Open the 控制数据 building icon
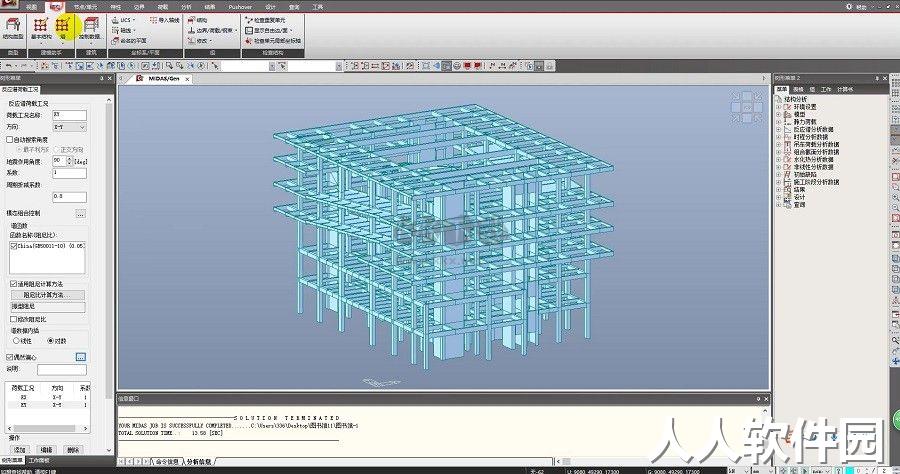 click(x=91, y=25)
